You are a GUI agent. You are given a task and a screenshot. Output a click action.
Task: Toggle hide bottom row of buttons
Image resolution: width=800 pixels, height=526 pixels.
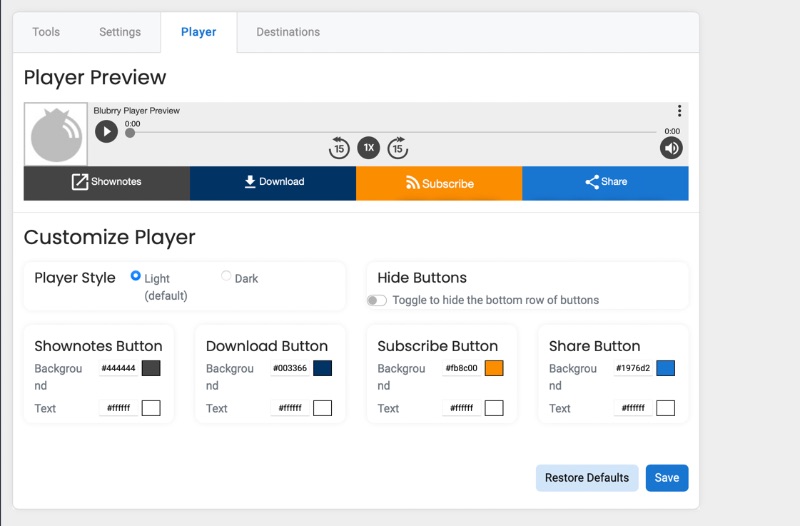point(377,300)
